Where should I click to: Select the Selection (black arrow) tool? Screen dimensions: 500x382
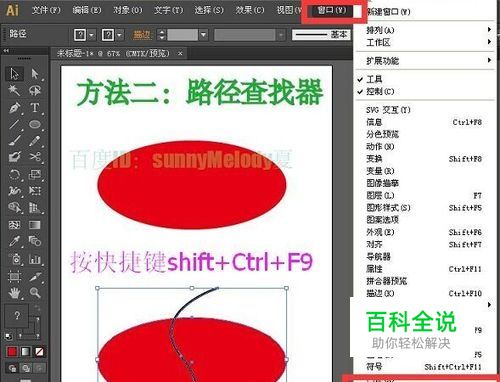14,74
